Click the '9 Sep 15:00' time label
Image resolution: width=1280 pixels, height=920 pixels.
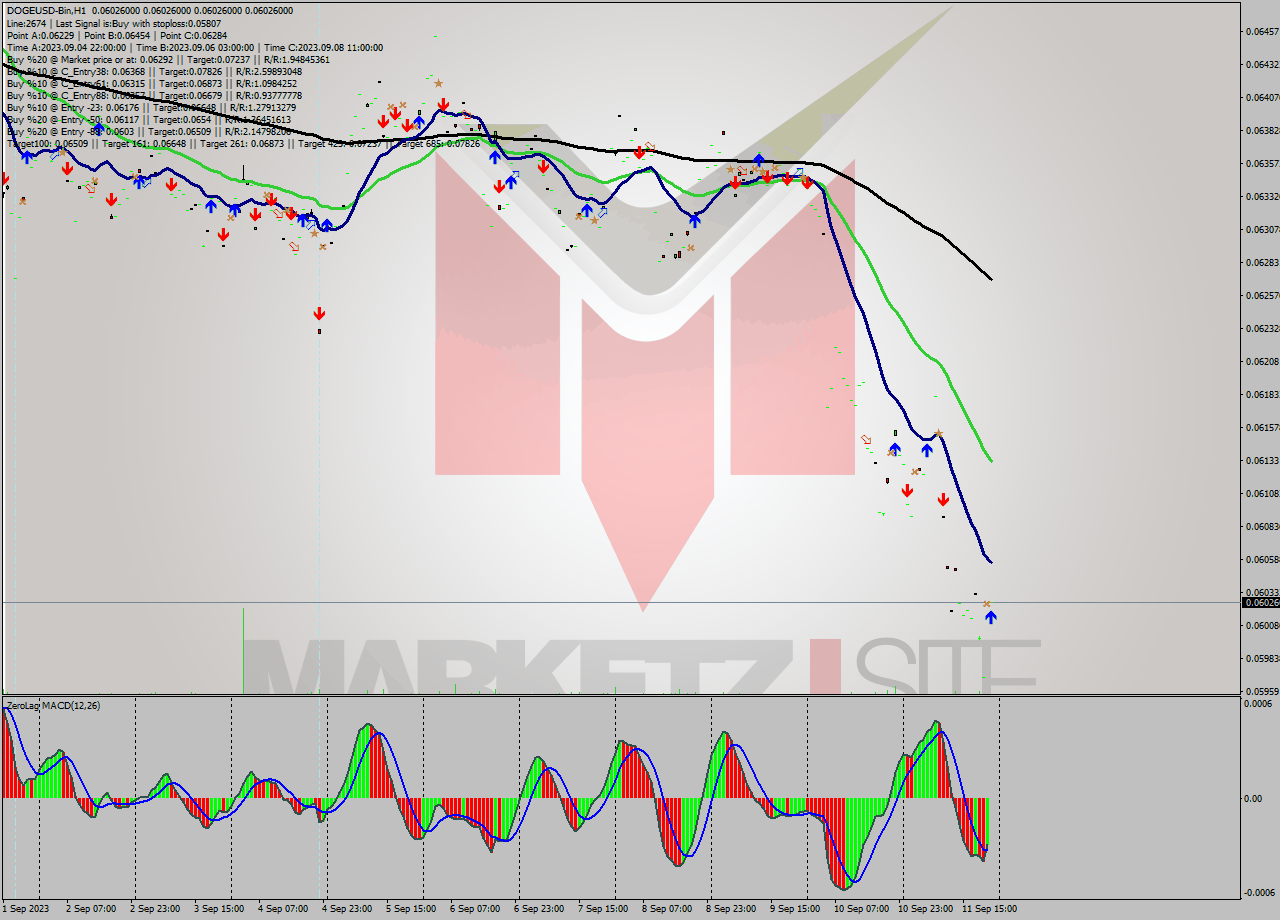[x=795, y=909]
